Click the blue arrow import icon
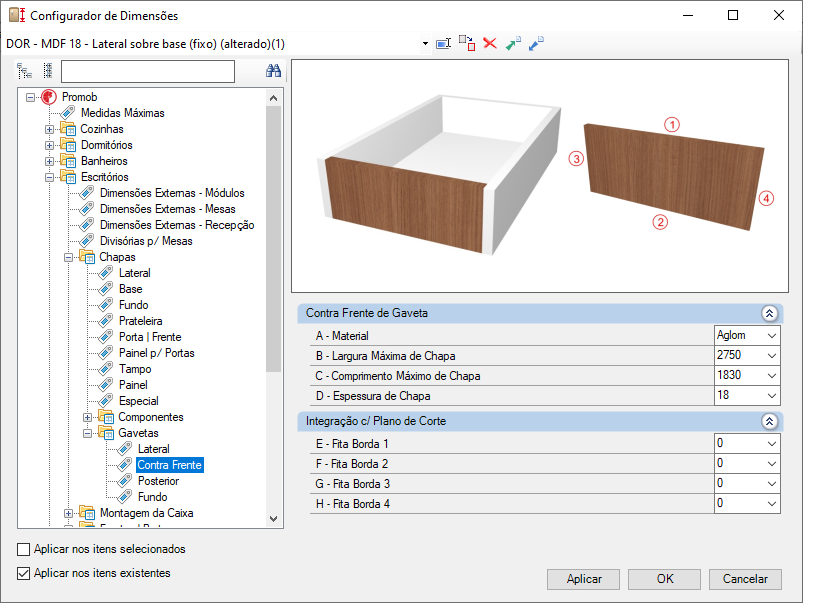Screen dimensions: 814x611 [x=536, y=44]
